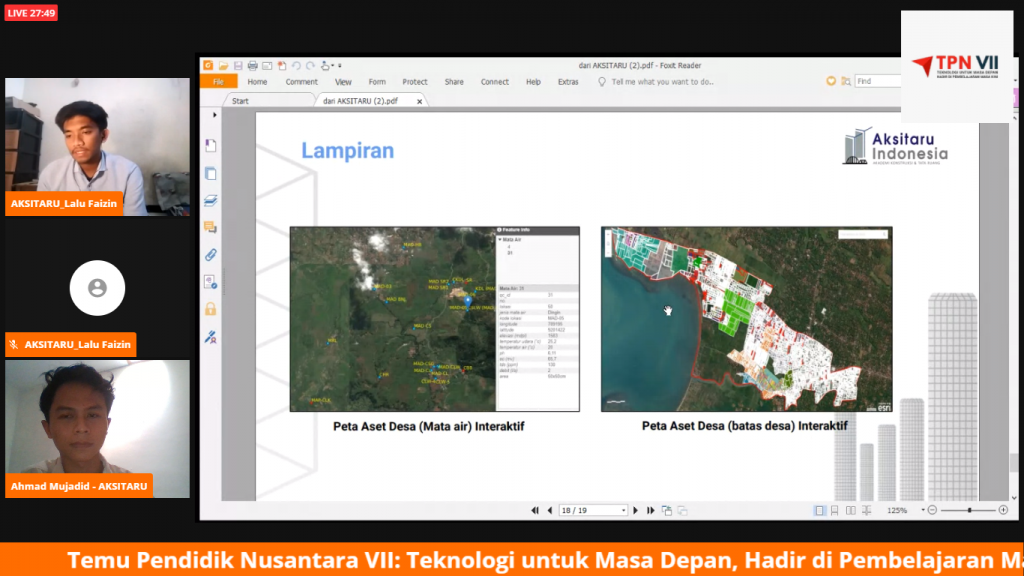Open the Pages thumbnails panel in the sidebar

pos(210,173)
